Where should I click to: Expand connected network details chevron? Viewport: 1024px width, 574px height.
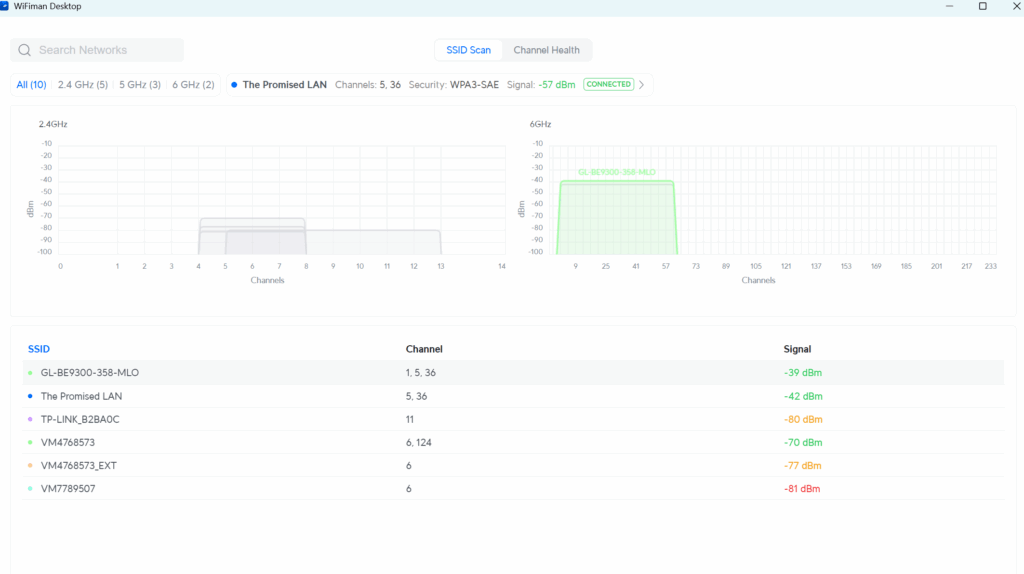[641, 85]
